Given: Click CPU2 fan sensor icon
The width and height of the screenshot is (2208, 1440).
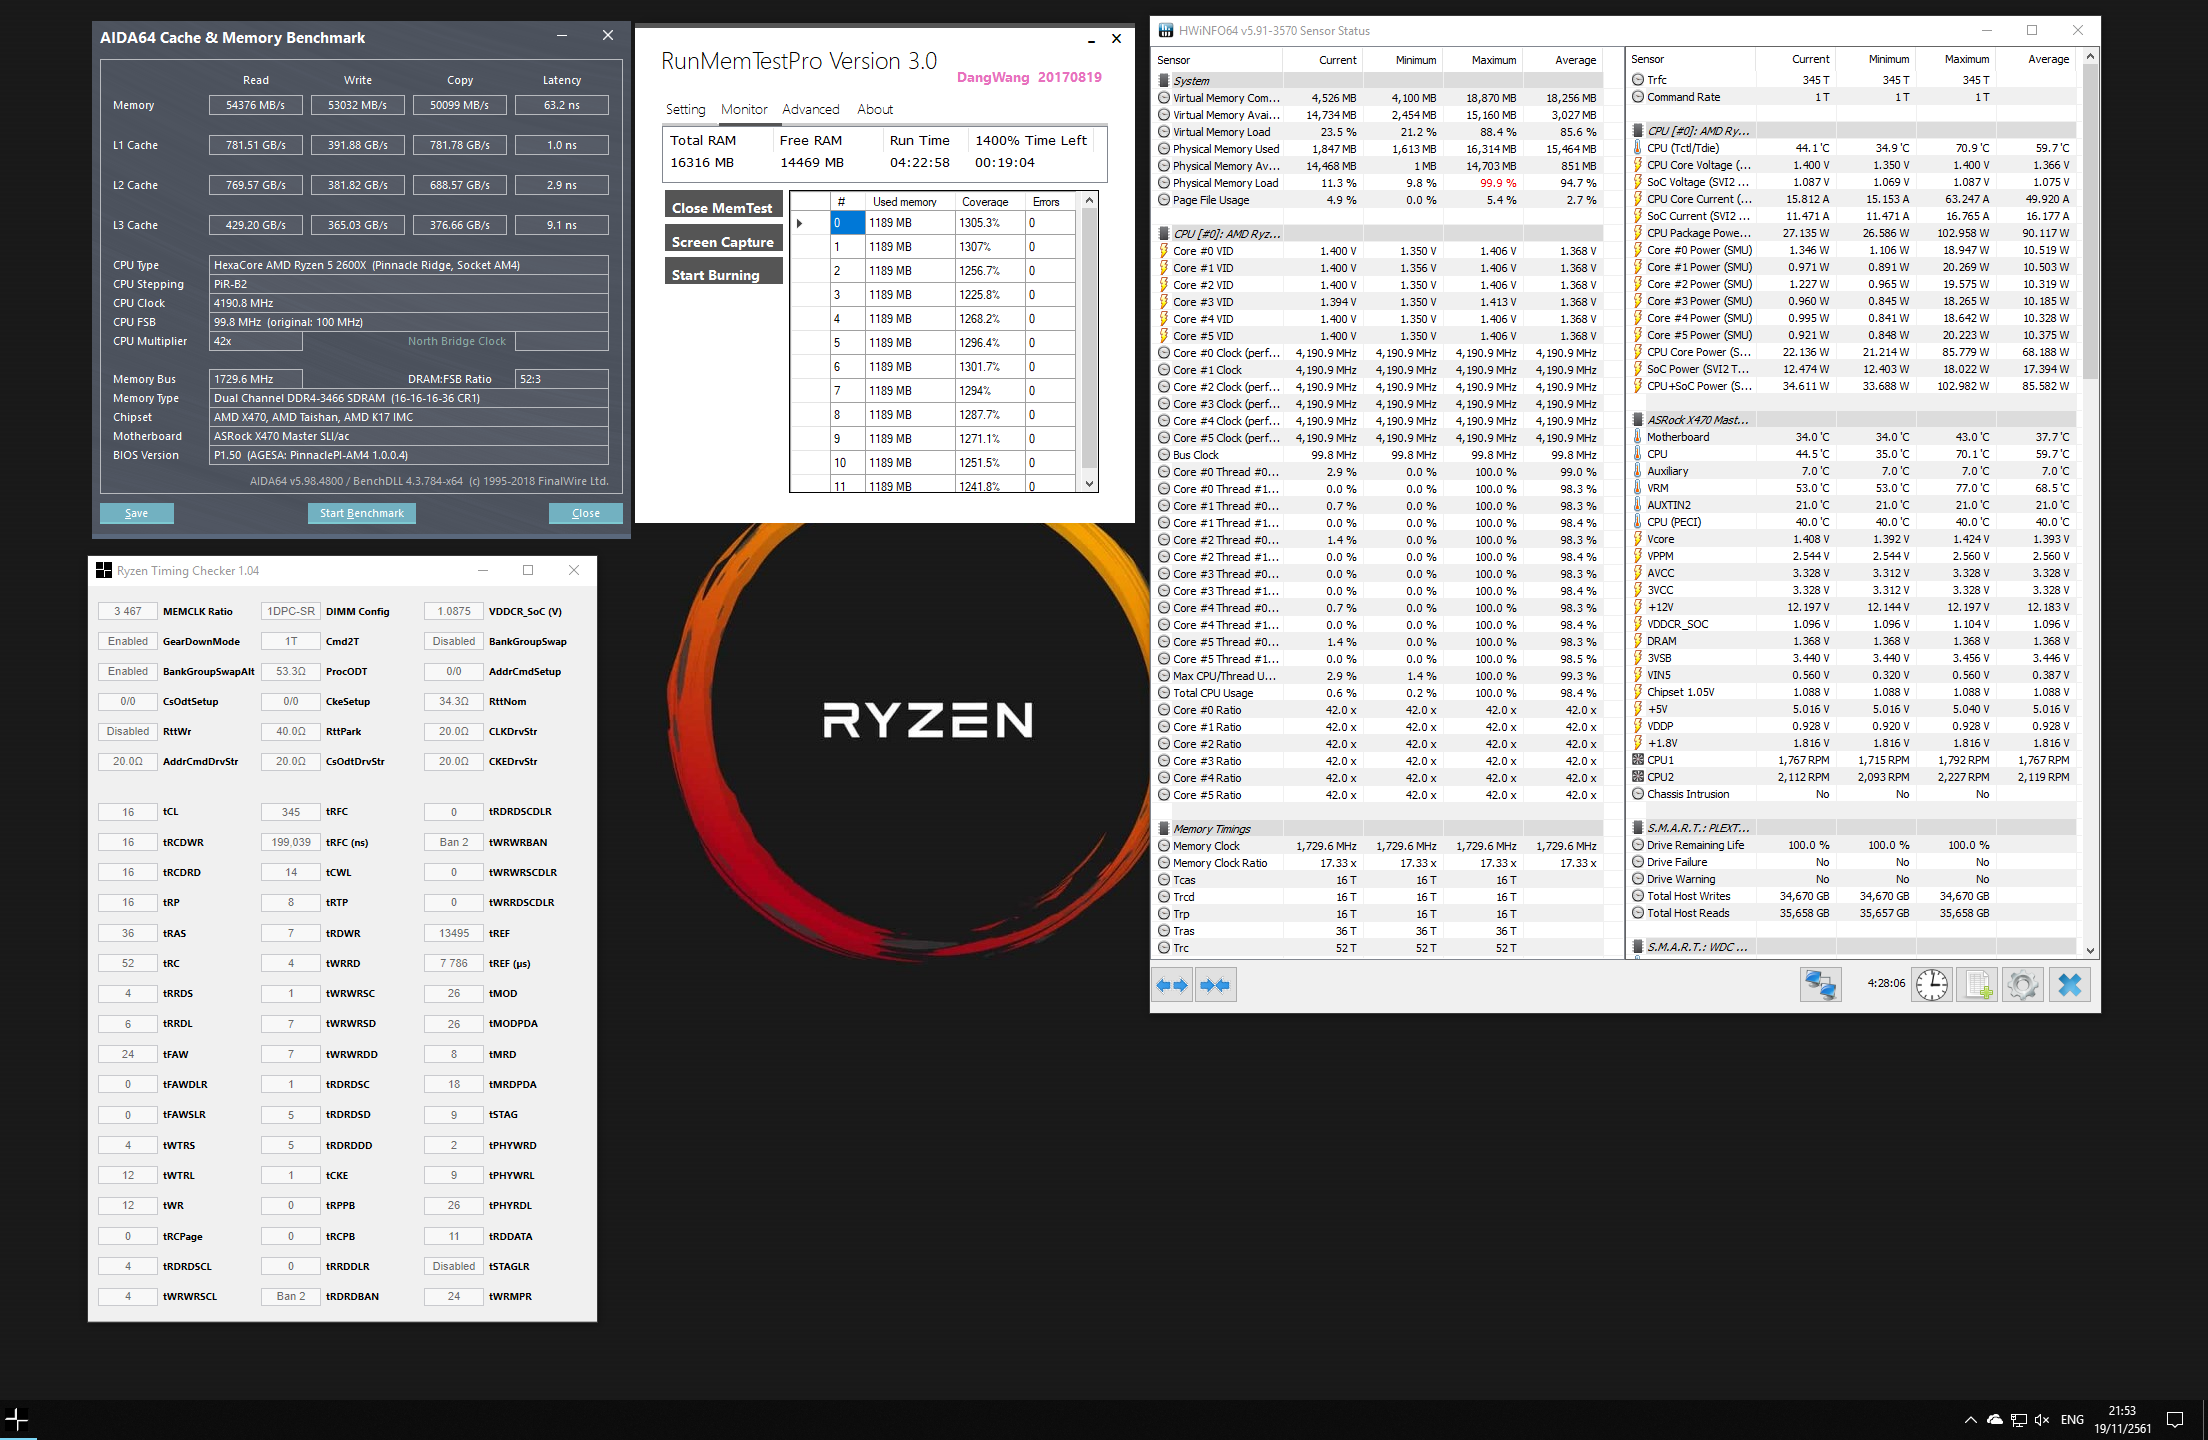Looking at the screenshot, I should [1638, 777].
